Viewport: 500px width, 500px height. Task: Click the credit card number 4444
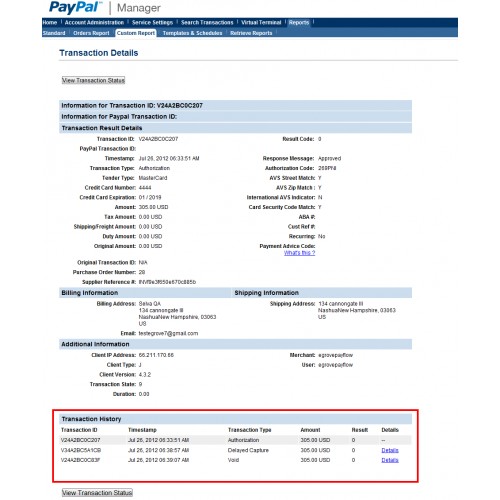tap(145, 188)
